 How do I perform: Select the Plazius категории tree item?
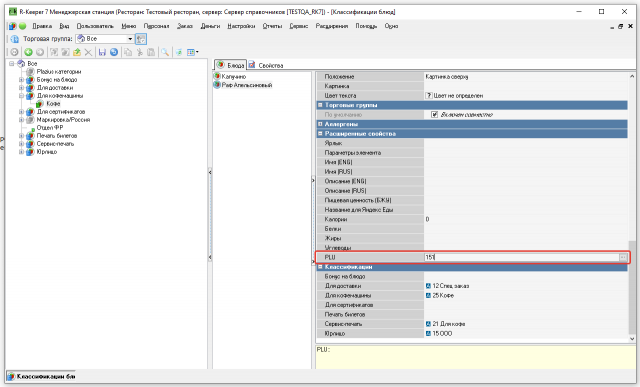pos(59,71)
